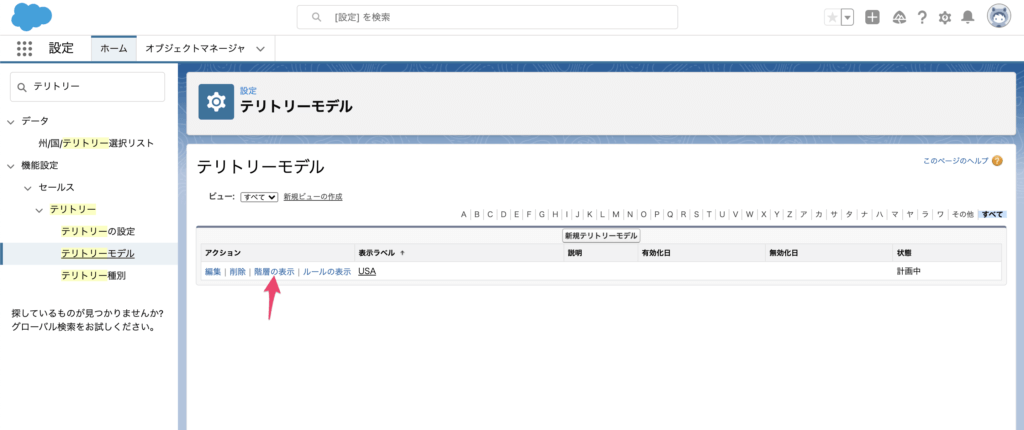Collapse the セールス tree node
This screenshot has width=1024, height=430.
point(28,187)
